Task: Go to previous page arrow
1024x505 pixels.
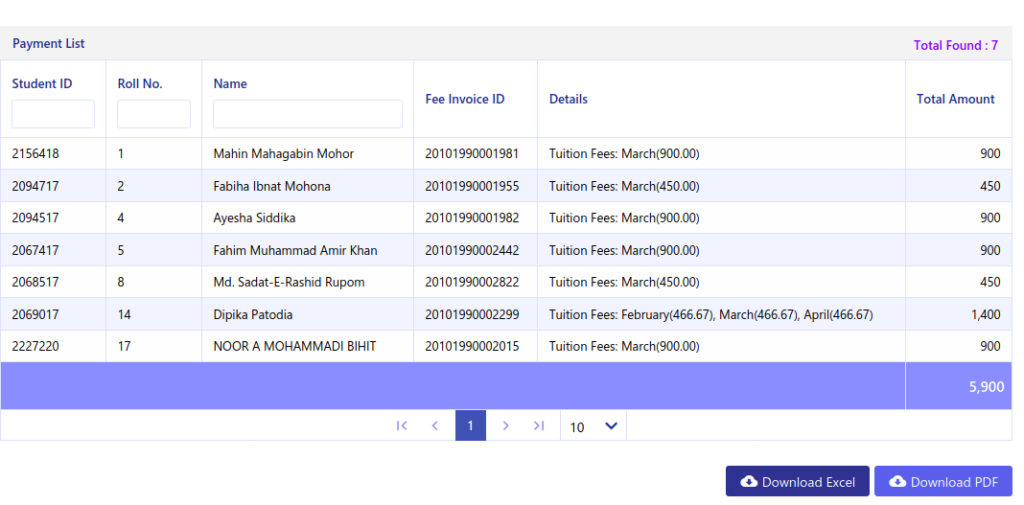Action: (435, 426)
